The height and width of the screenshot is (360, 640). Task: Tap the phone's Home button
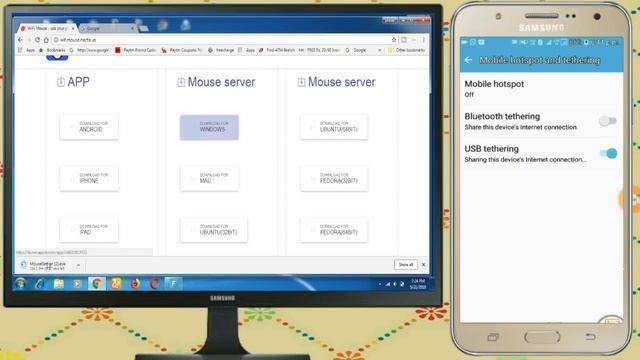(x=542, y=337)
